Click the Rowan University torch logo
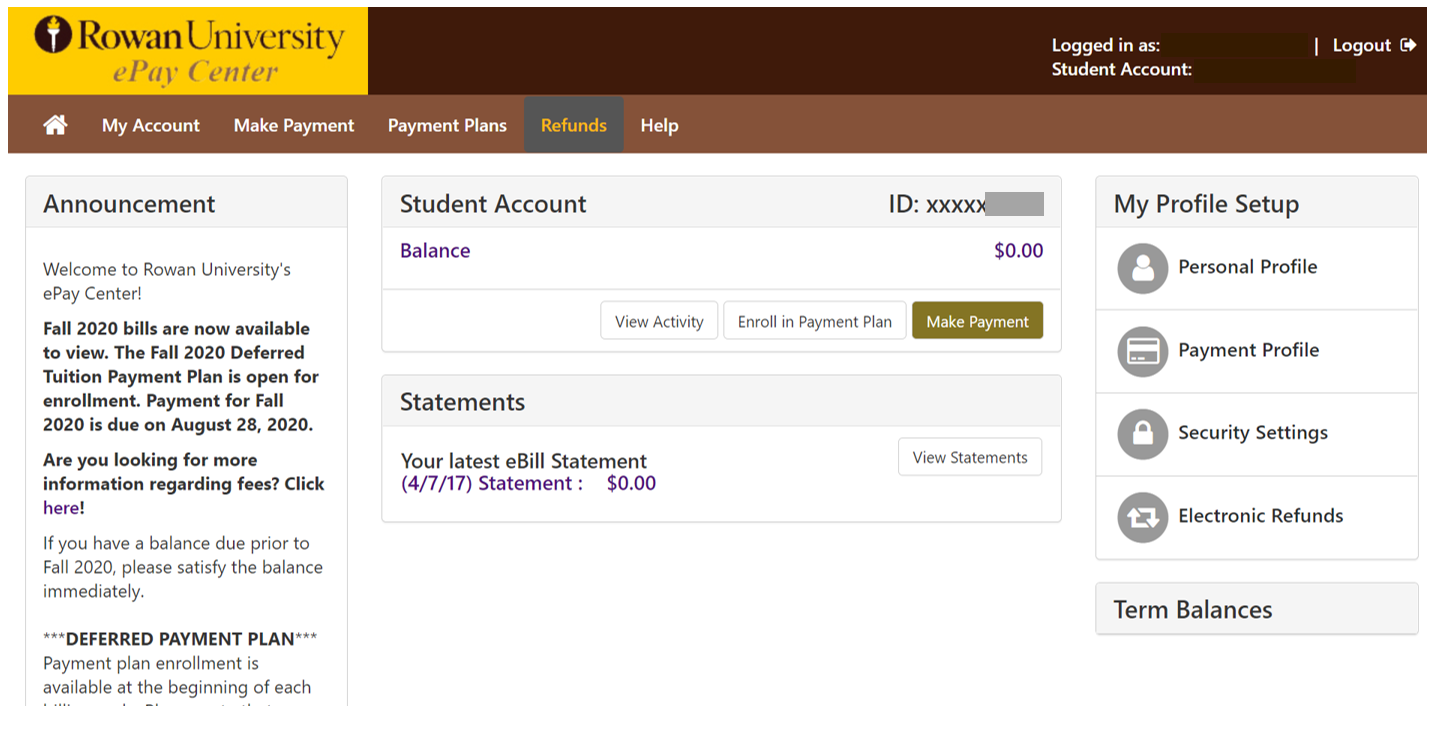Viewport: 1433px width, 740px height. pos(54,34)
